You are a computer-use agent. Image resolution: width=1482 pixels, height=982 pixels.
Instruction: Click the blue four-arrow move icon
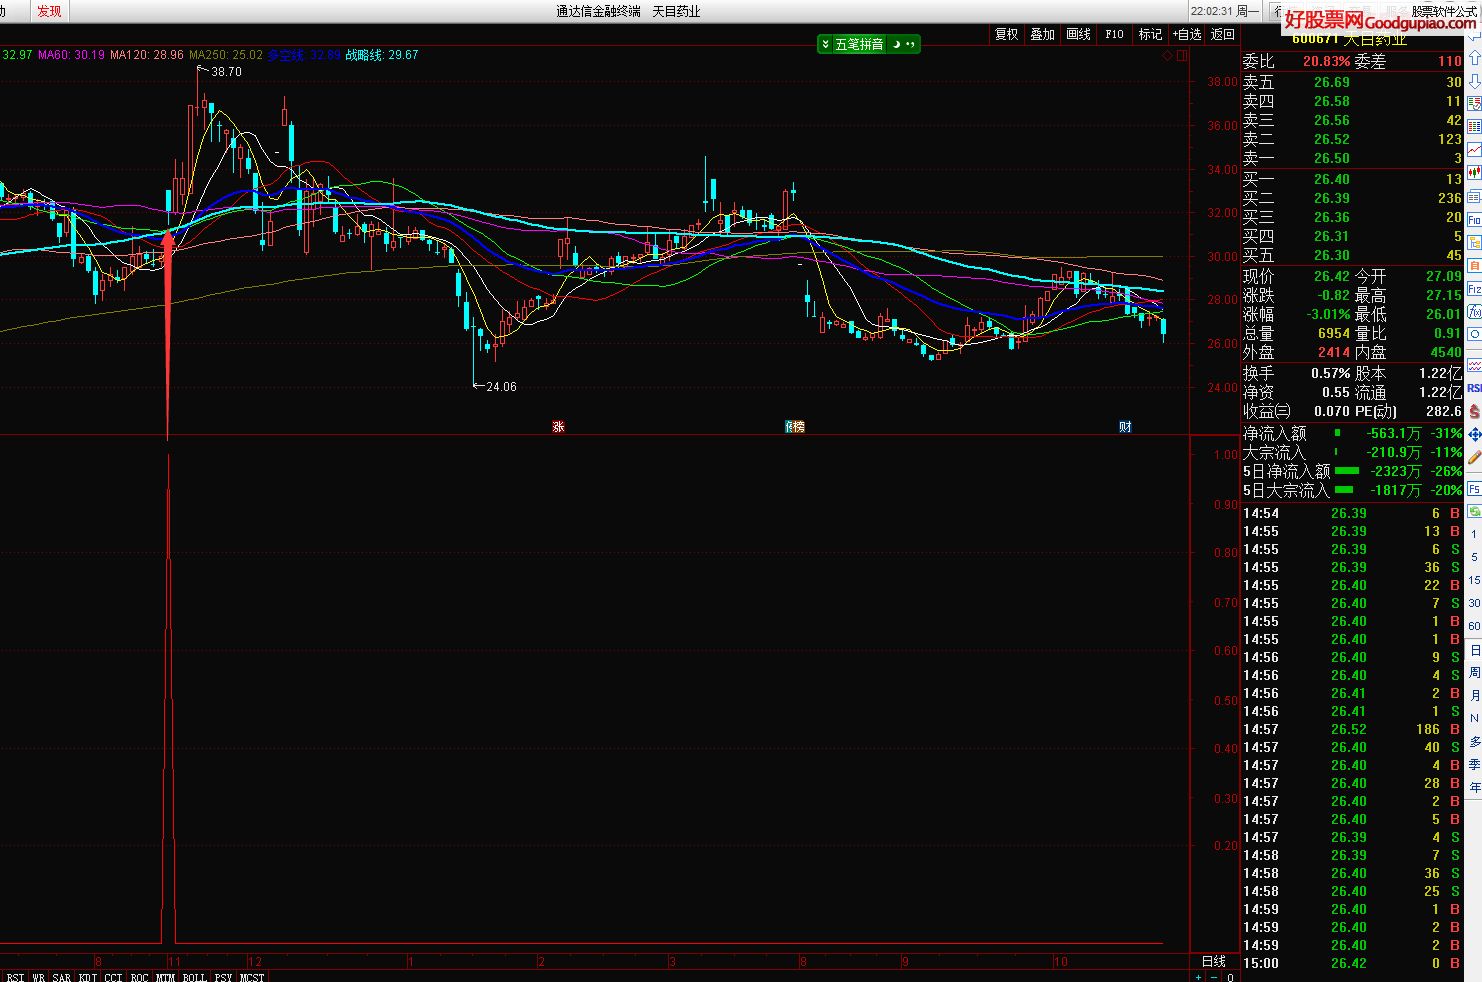click(x=1474, y=436)
